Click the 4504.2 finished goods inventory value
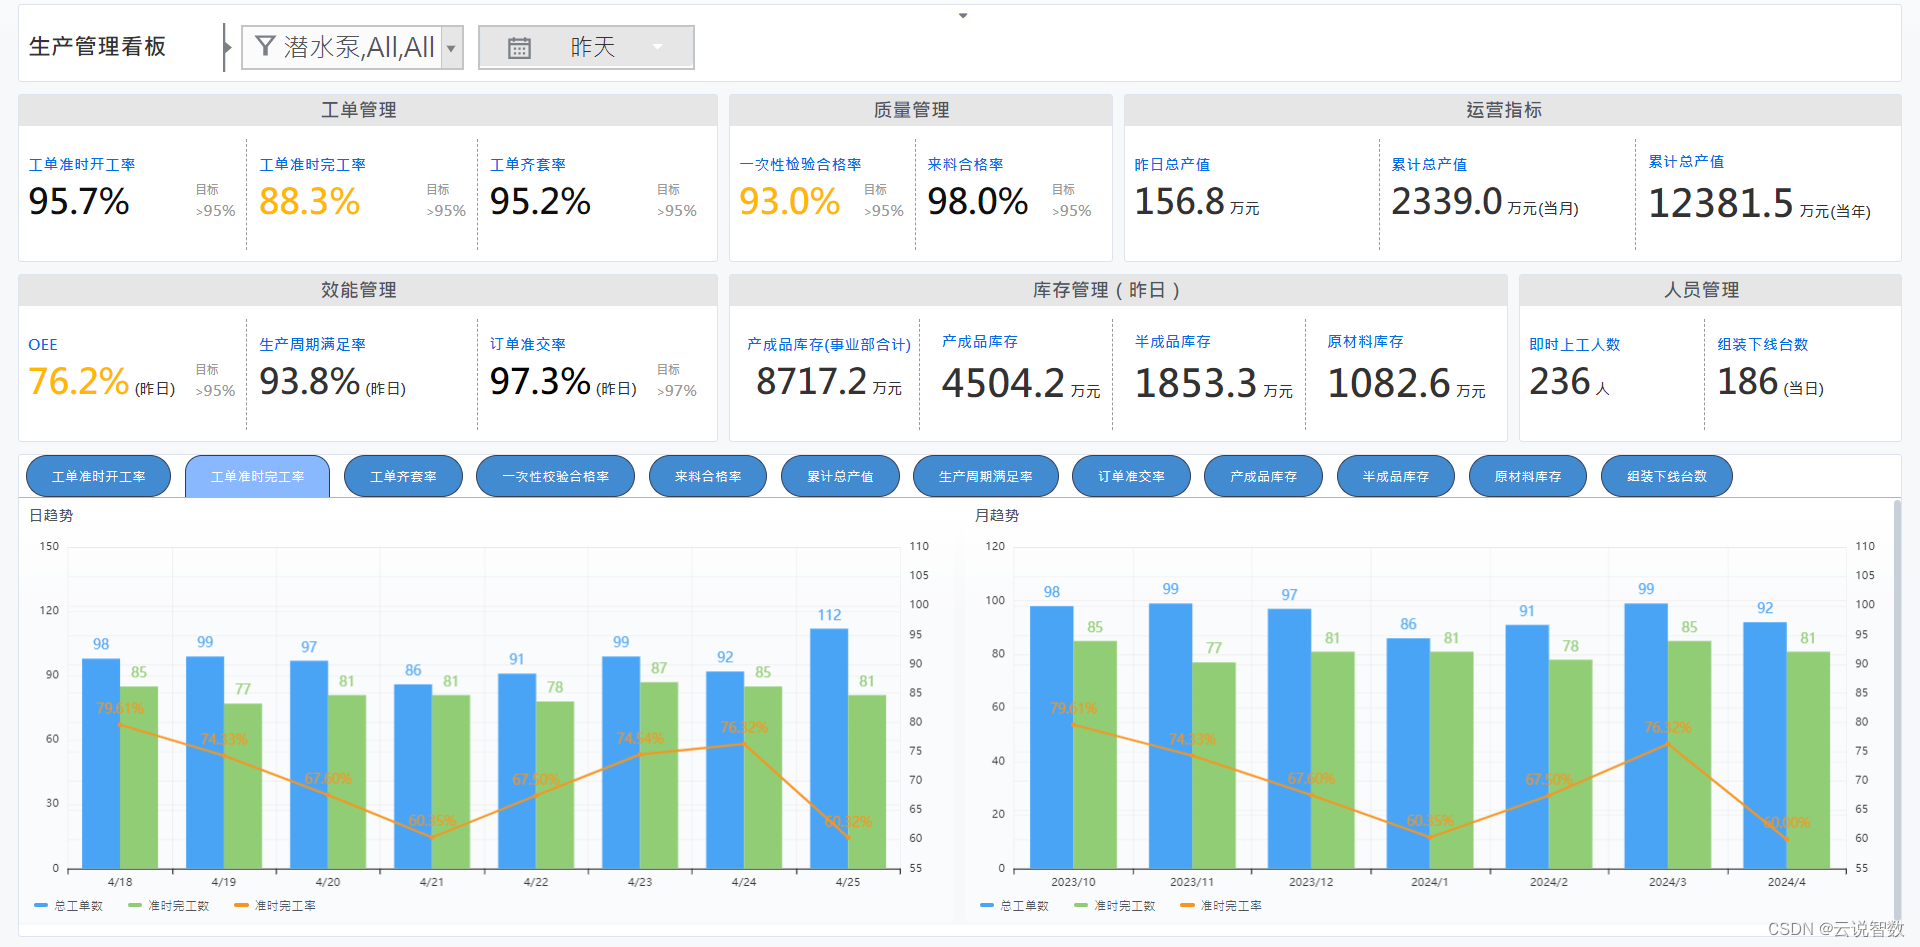 (1003, 384)
